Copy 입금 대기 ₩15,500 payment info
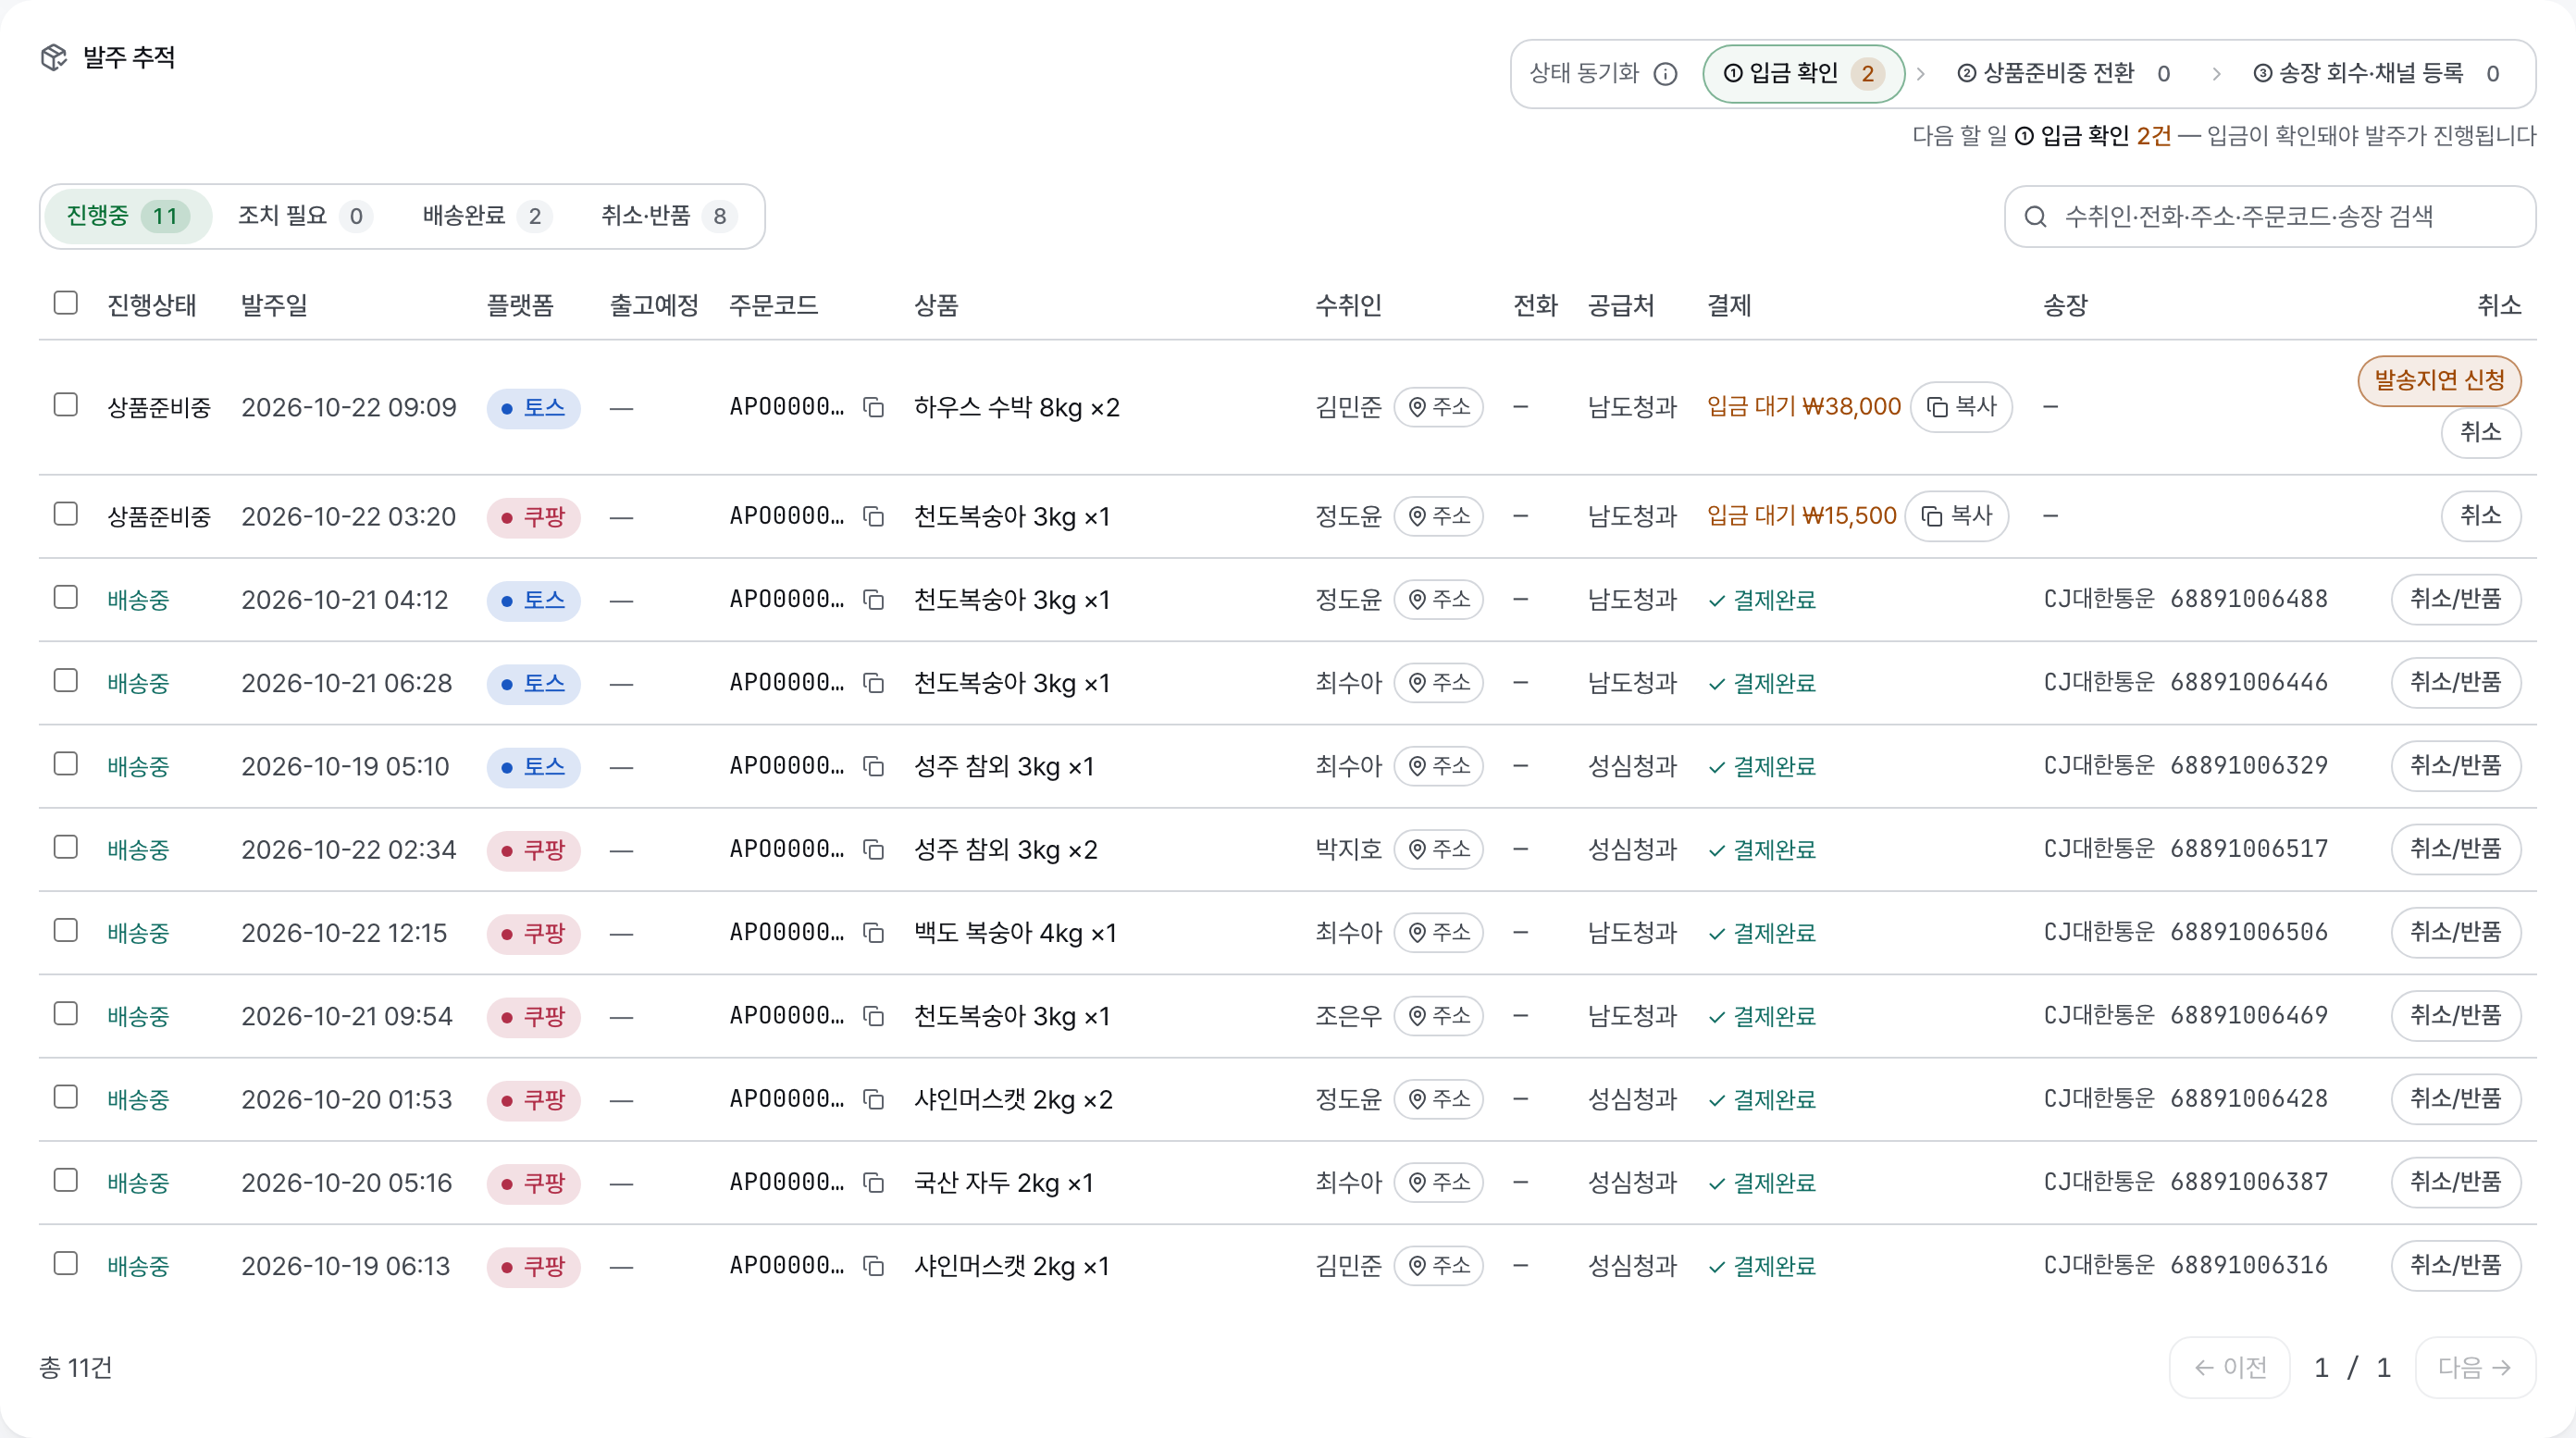This screenshot has width=2576, height=1438. click(x=1957, y=516)
